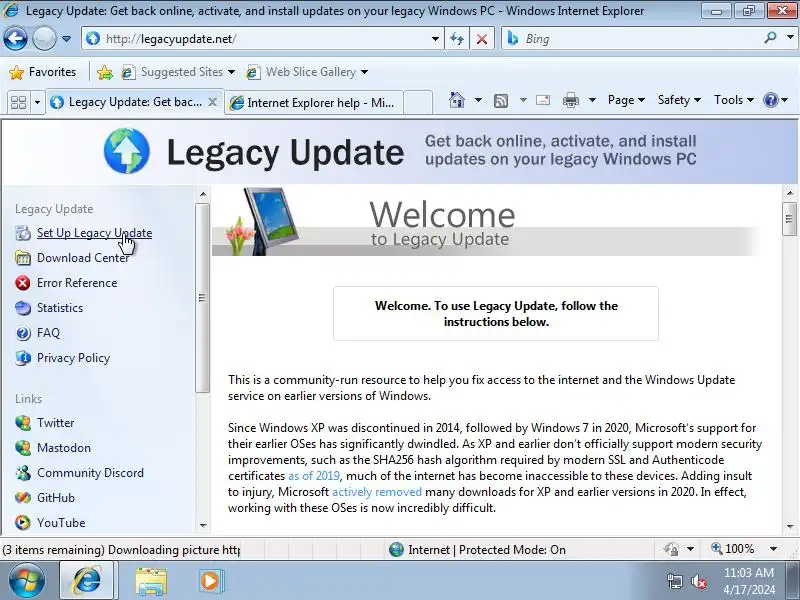Open the Favorites center
Viewport: 800px width, 600px height.
pos(43,72)
